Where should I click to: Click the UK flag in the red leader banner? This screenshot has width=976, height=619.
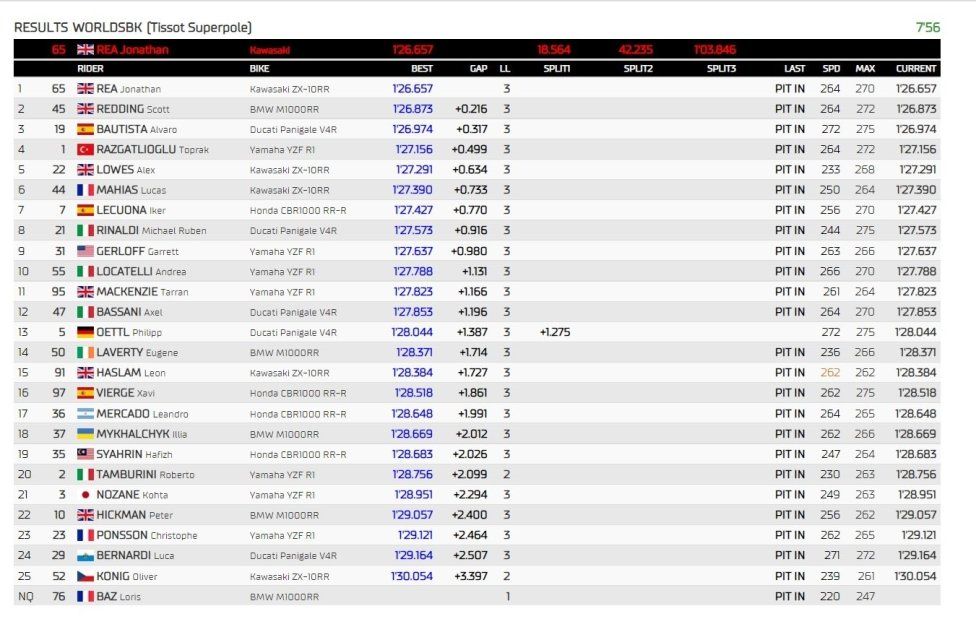coord(85,49)
